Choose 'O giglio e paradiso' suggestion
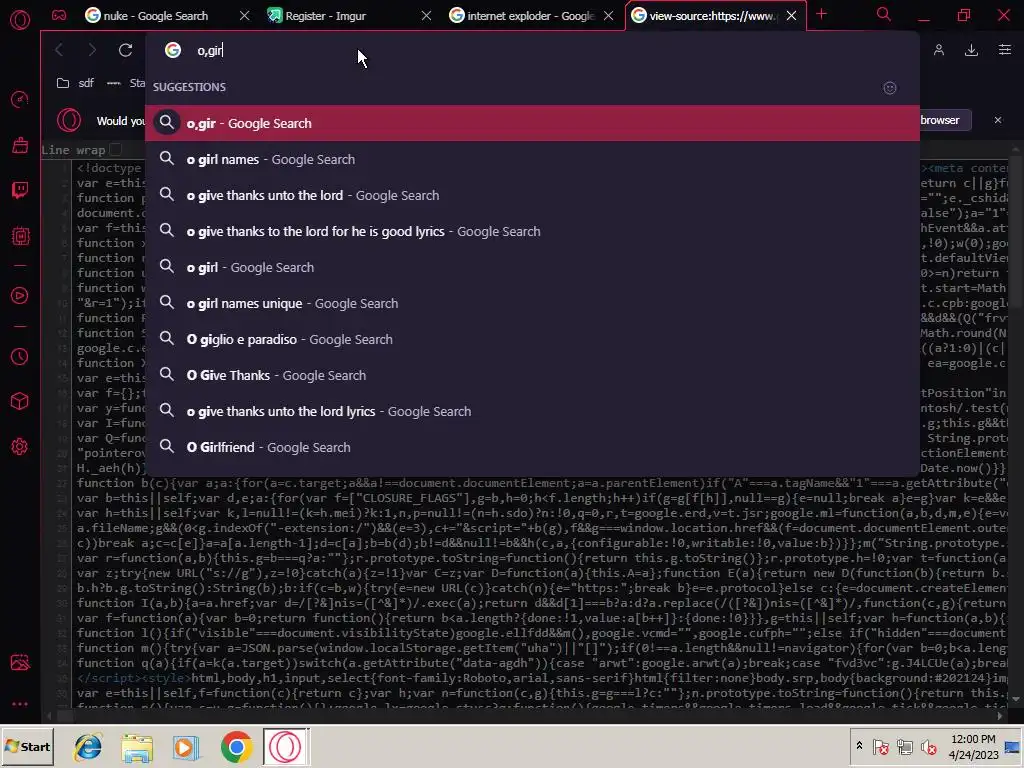The image size is (1024, 768). point(532,339)
